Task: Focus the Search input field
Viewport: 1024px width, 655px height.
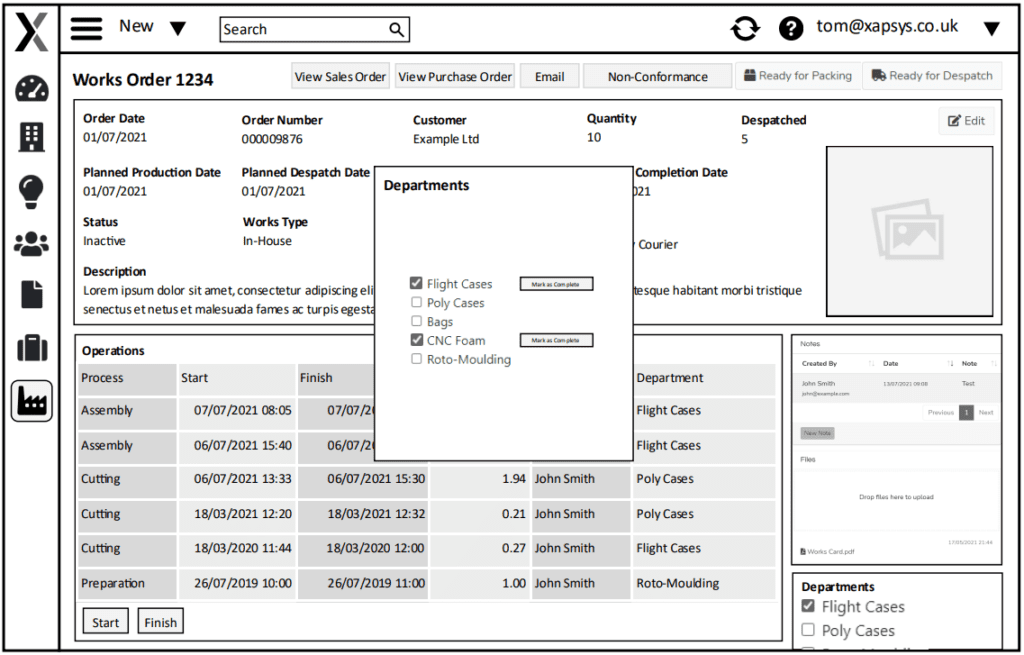Action: click(315, 29)
